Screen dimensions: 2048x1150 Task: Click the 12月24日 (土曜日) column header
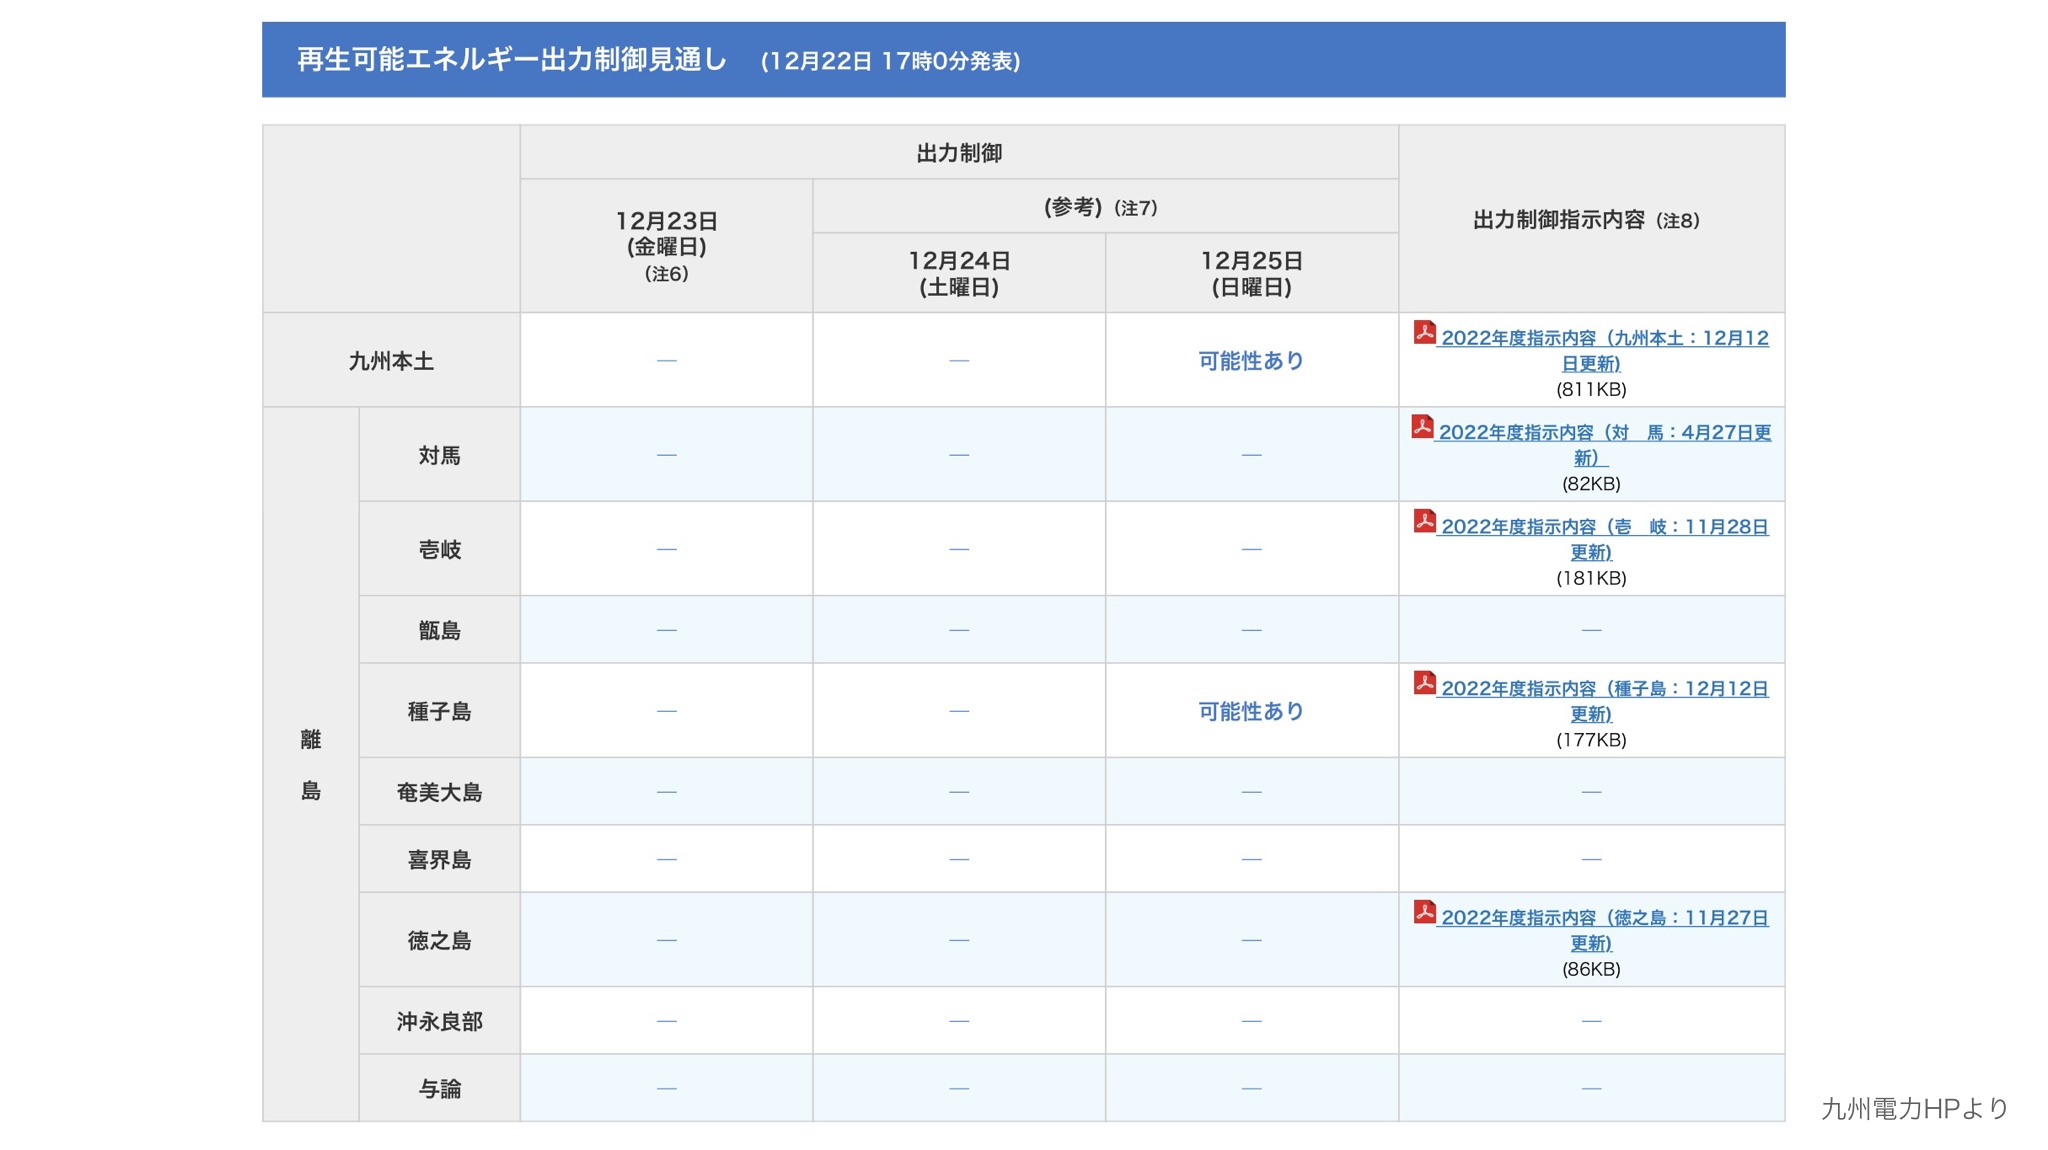[x=958, y=273]
